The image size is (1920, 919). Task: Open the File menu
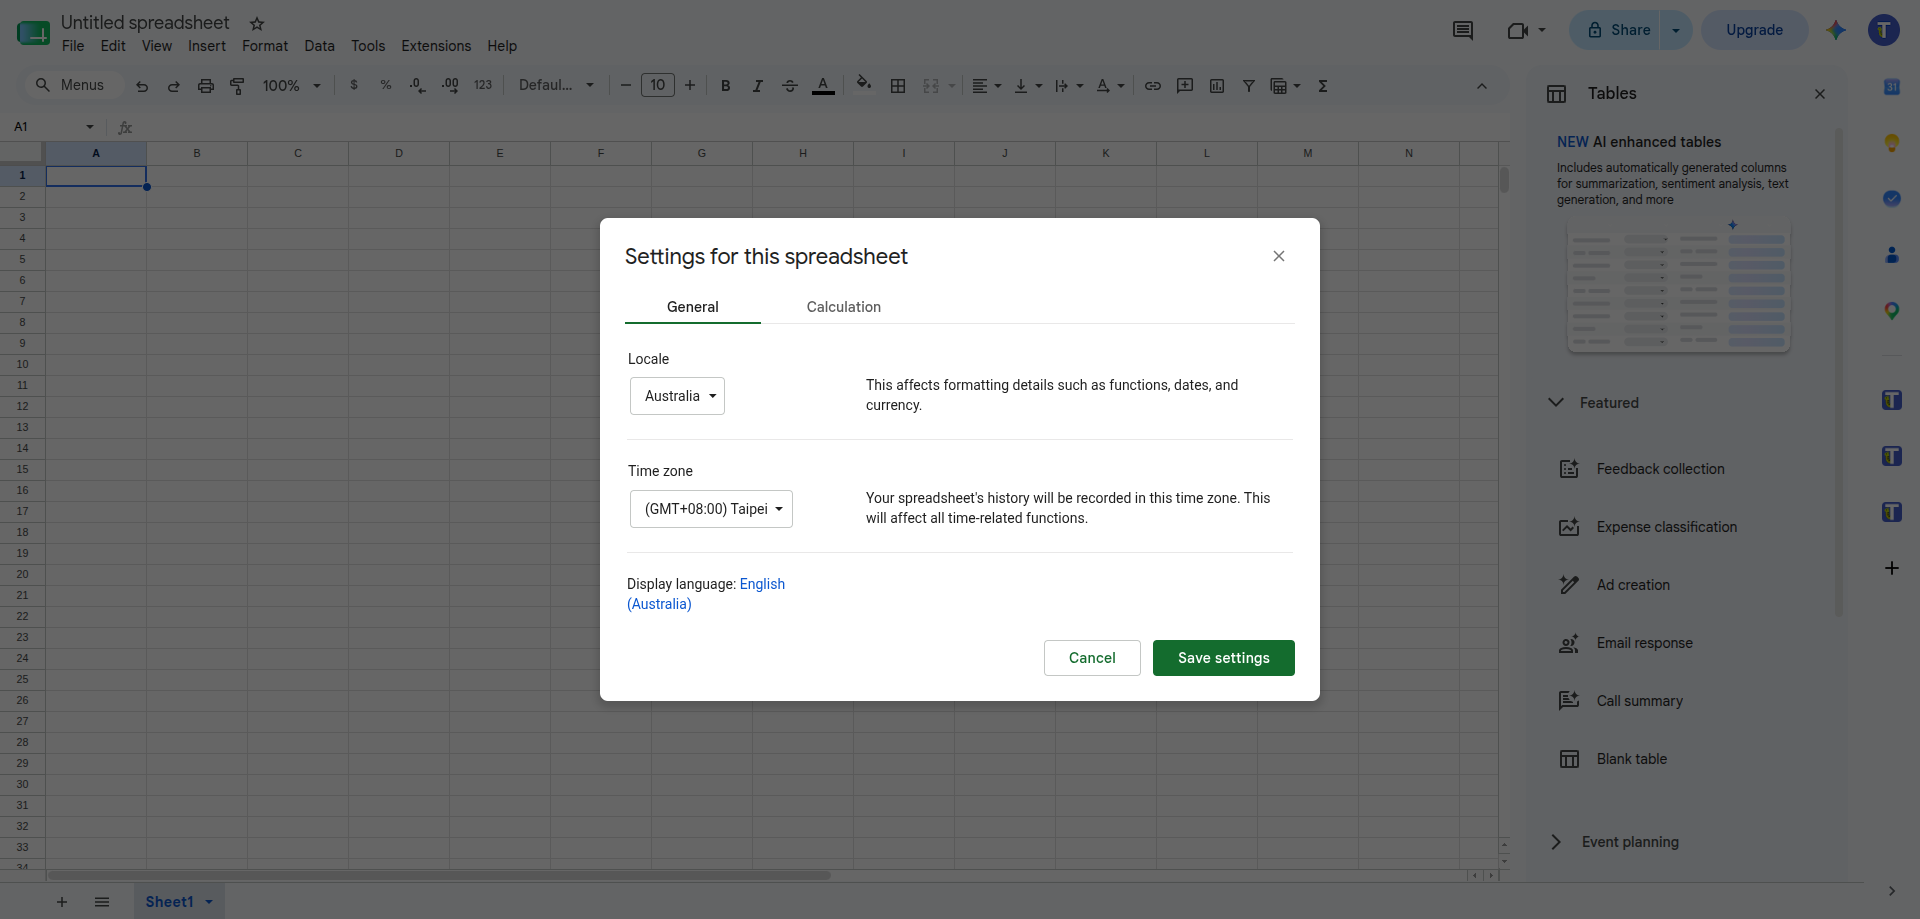[73, 46]
